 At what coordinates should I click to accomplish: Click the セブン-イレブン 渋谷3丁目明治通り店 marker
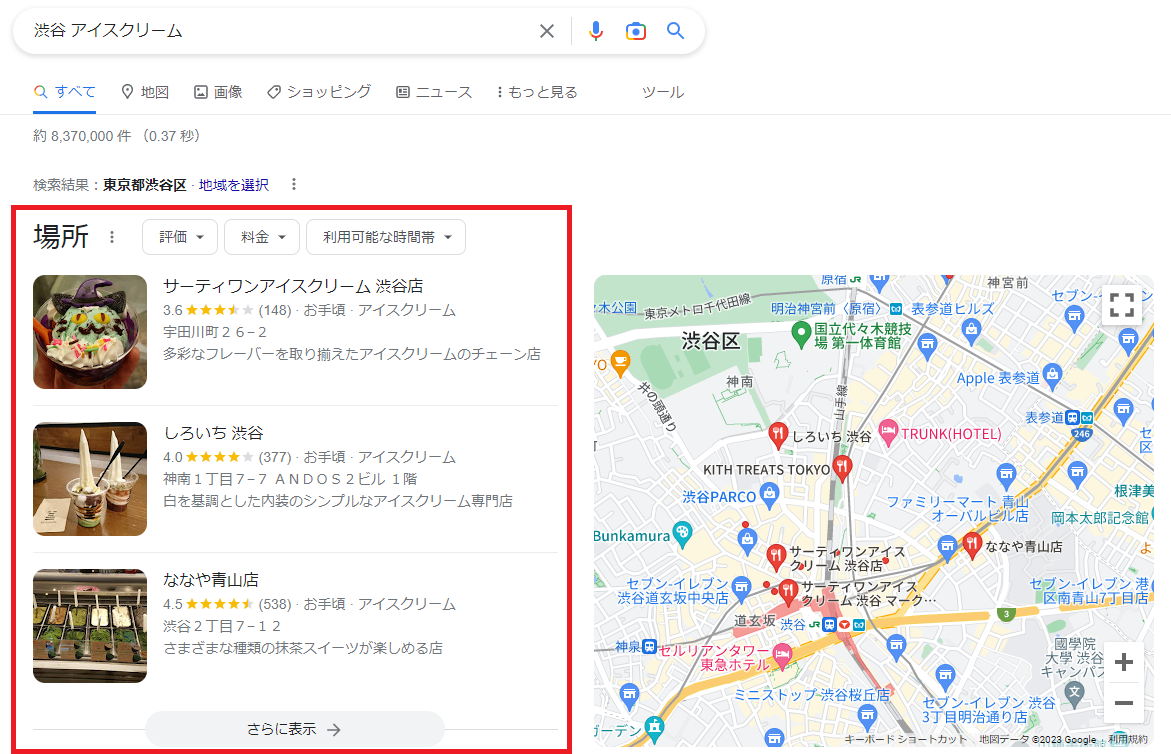[x=945, y=677]
